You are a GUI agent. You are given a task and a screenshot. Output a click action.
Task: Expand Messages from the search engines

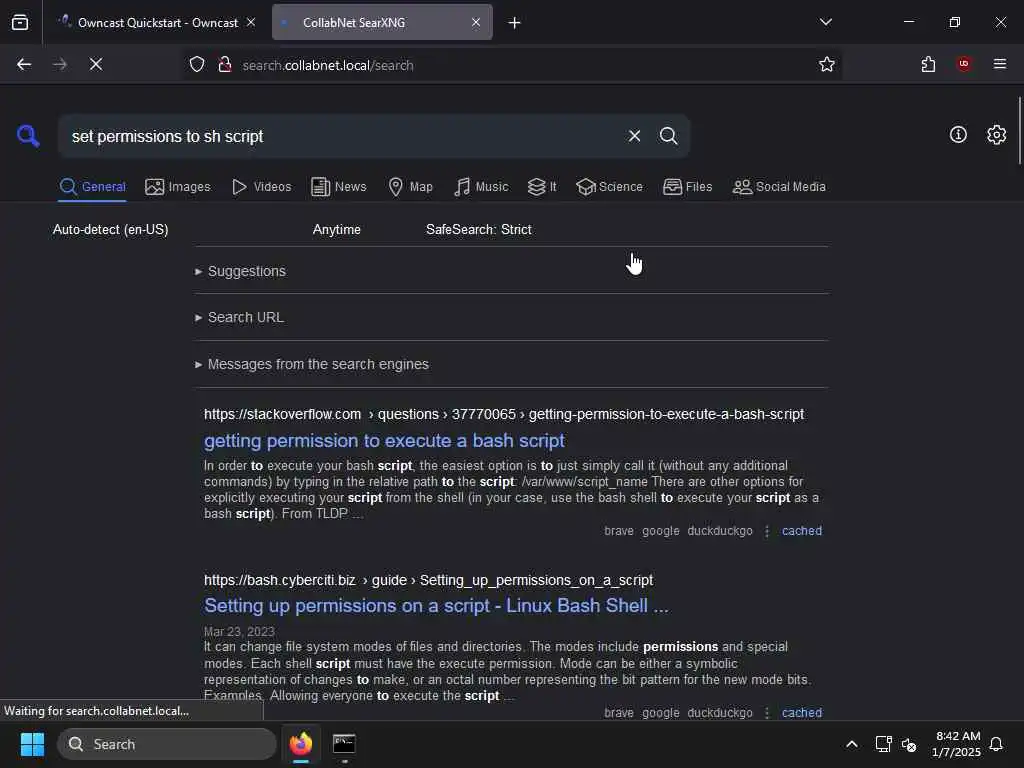click(x=312, y=364)
